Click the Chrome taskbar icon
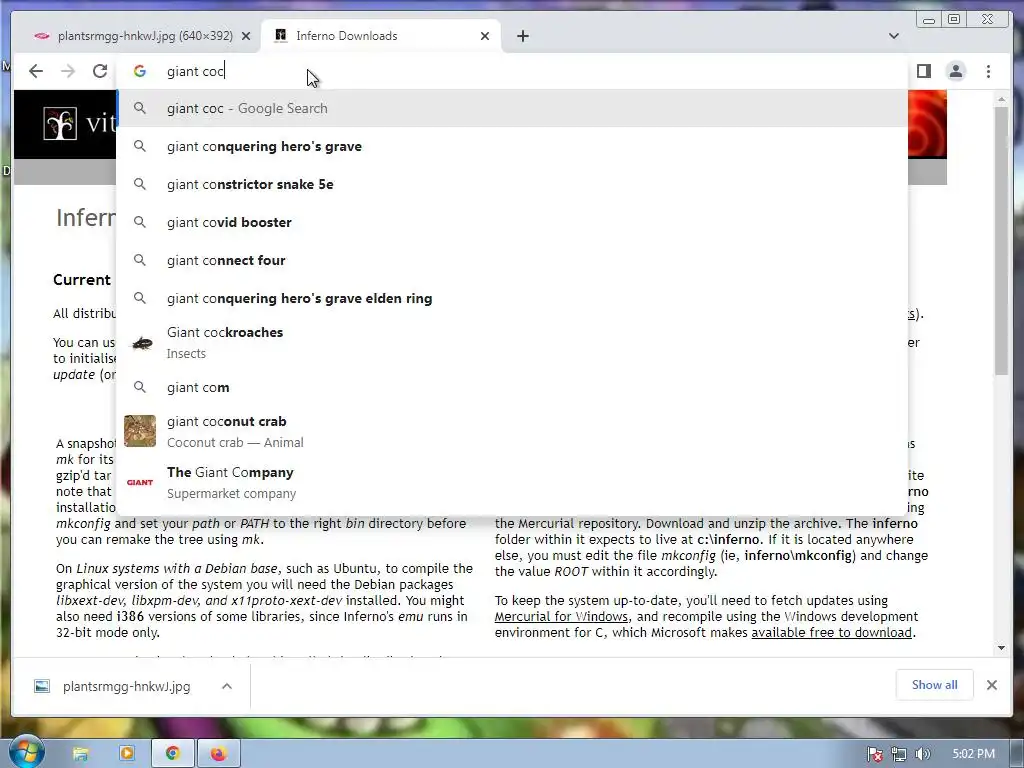 172,754
